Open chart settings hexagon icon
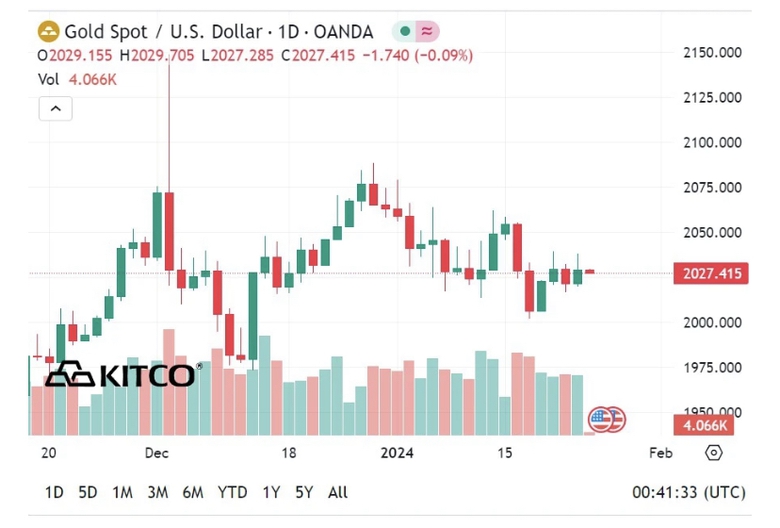Image resolution: width=780 pixels, height=528 pixels. click(714, 453)
